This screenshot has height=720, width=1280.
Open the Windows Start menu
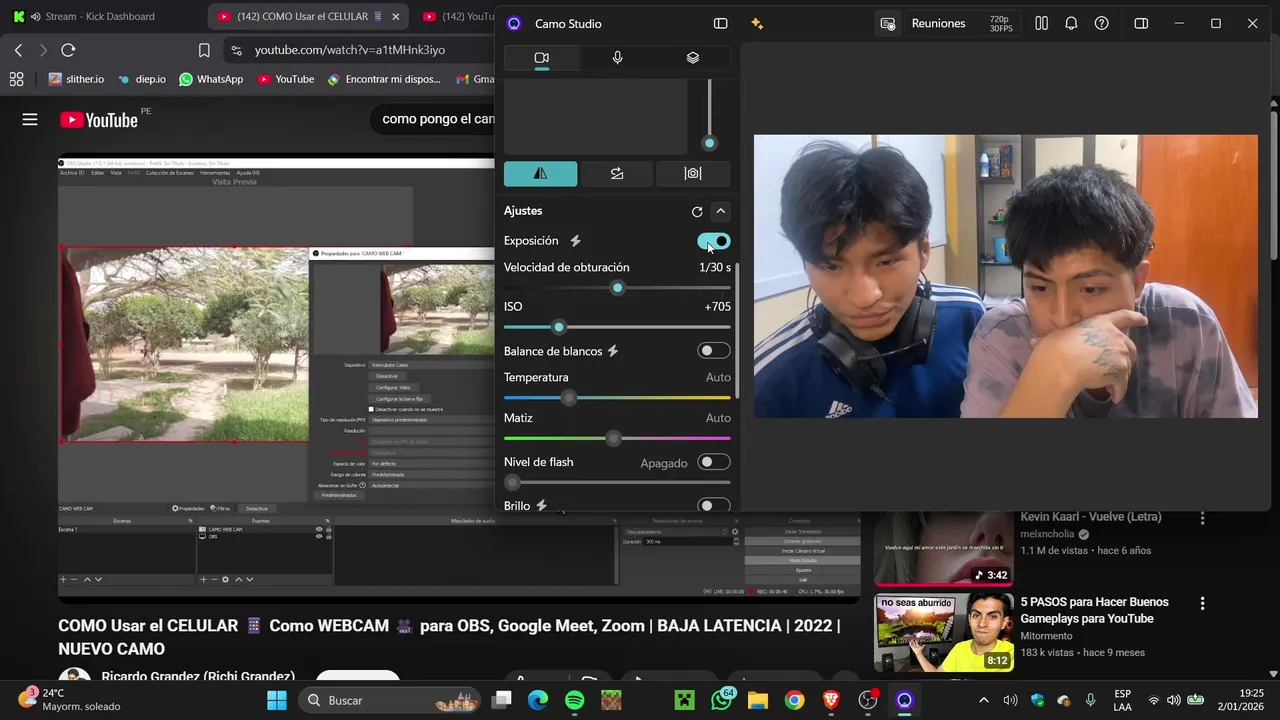click(x=277, y=700)
